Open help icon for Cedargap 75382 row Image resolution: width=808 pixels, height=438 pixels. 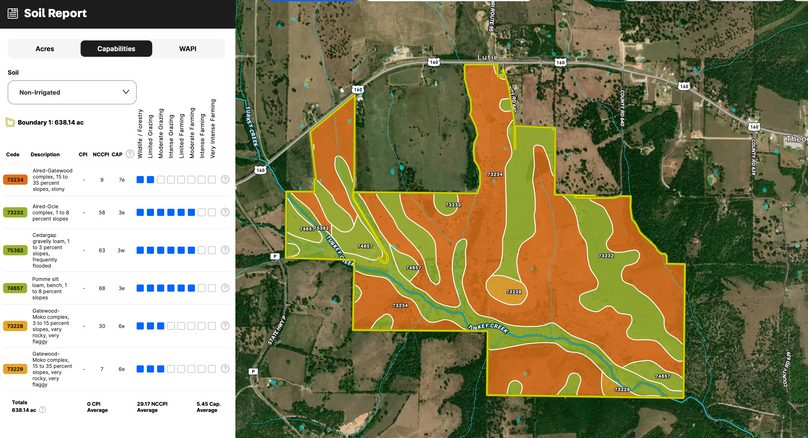(225, 251)
